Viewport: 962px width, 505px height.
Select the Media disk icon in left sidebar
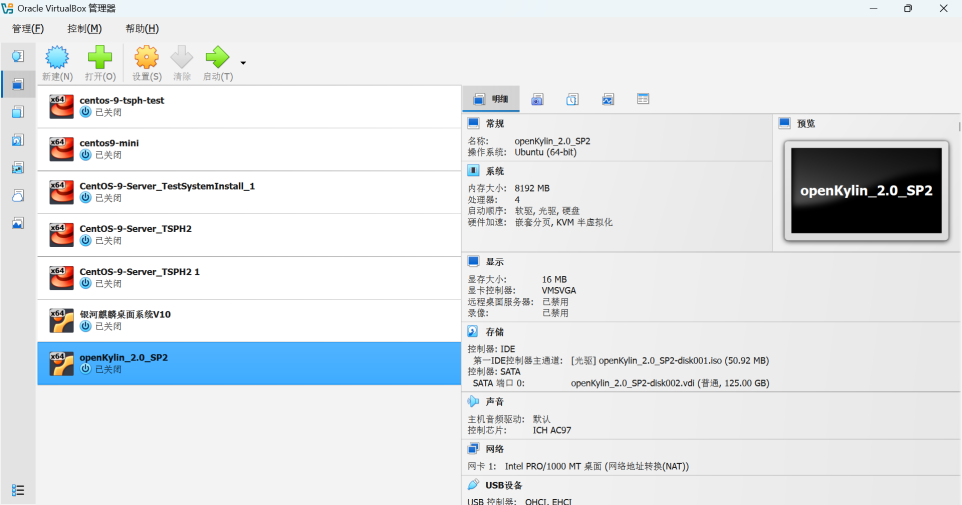18,140
